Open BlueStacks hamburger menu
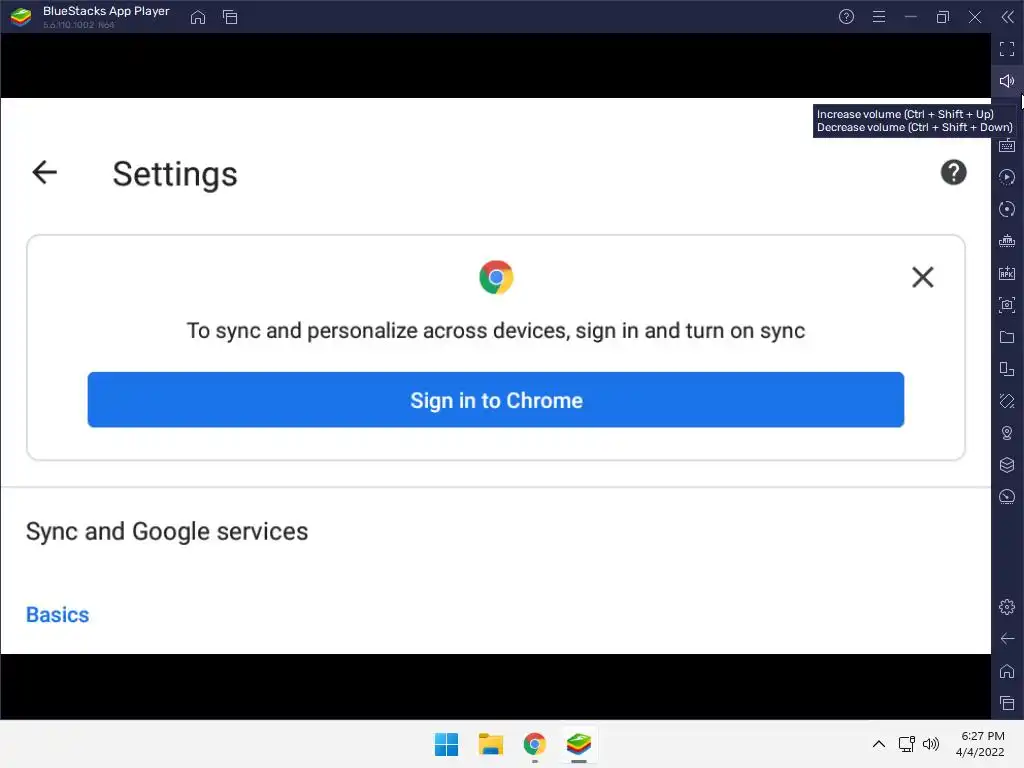The image size is (1024, 768). click(879, 17)
